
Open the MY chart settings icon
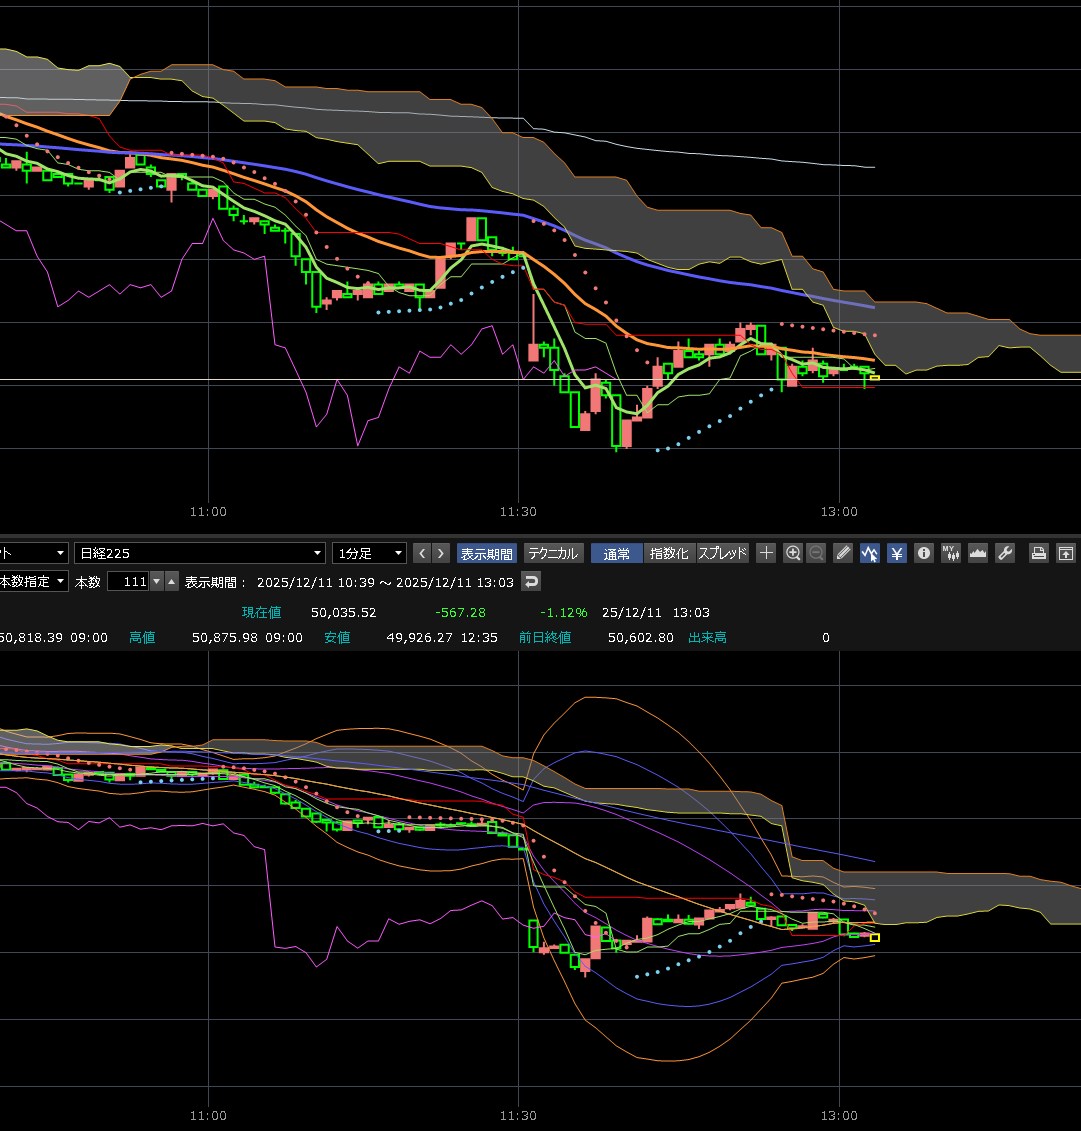[x=951, y=553]
